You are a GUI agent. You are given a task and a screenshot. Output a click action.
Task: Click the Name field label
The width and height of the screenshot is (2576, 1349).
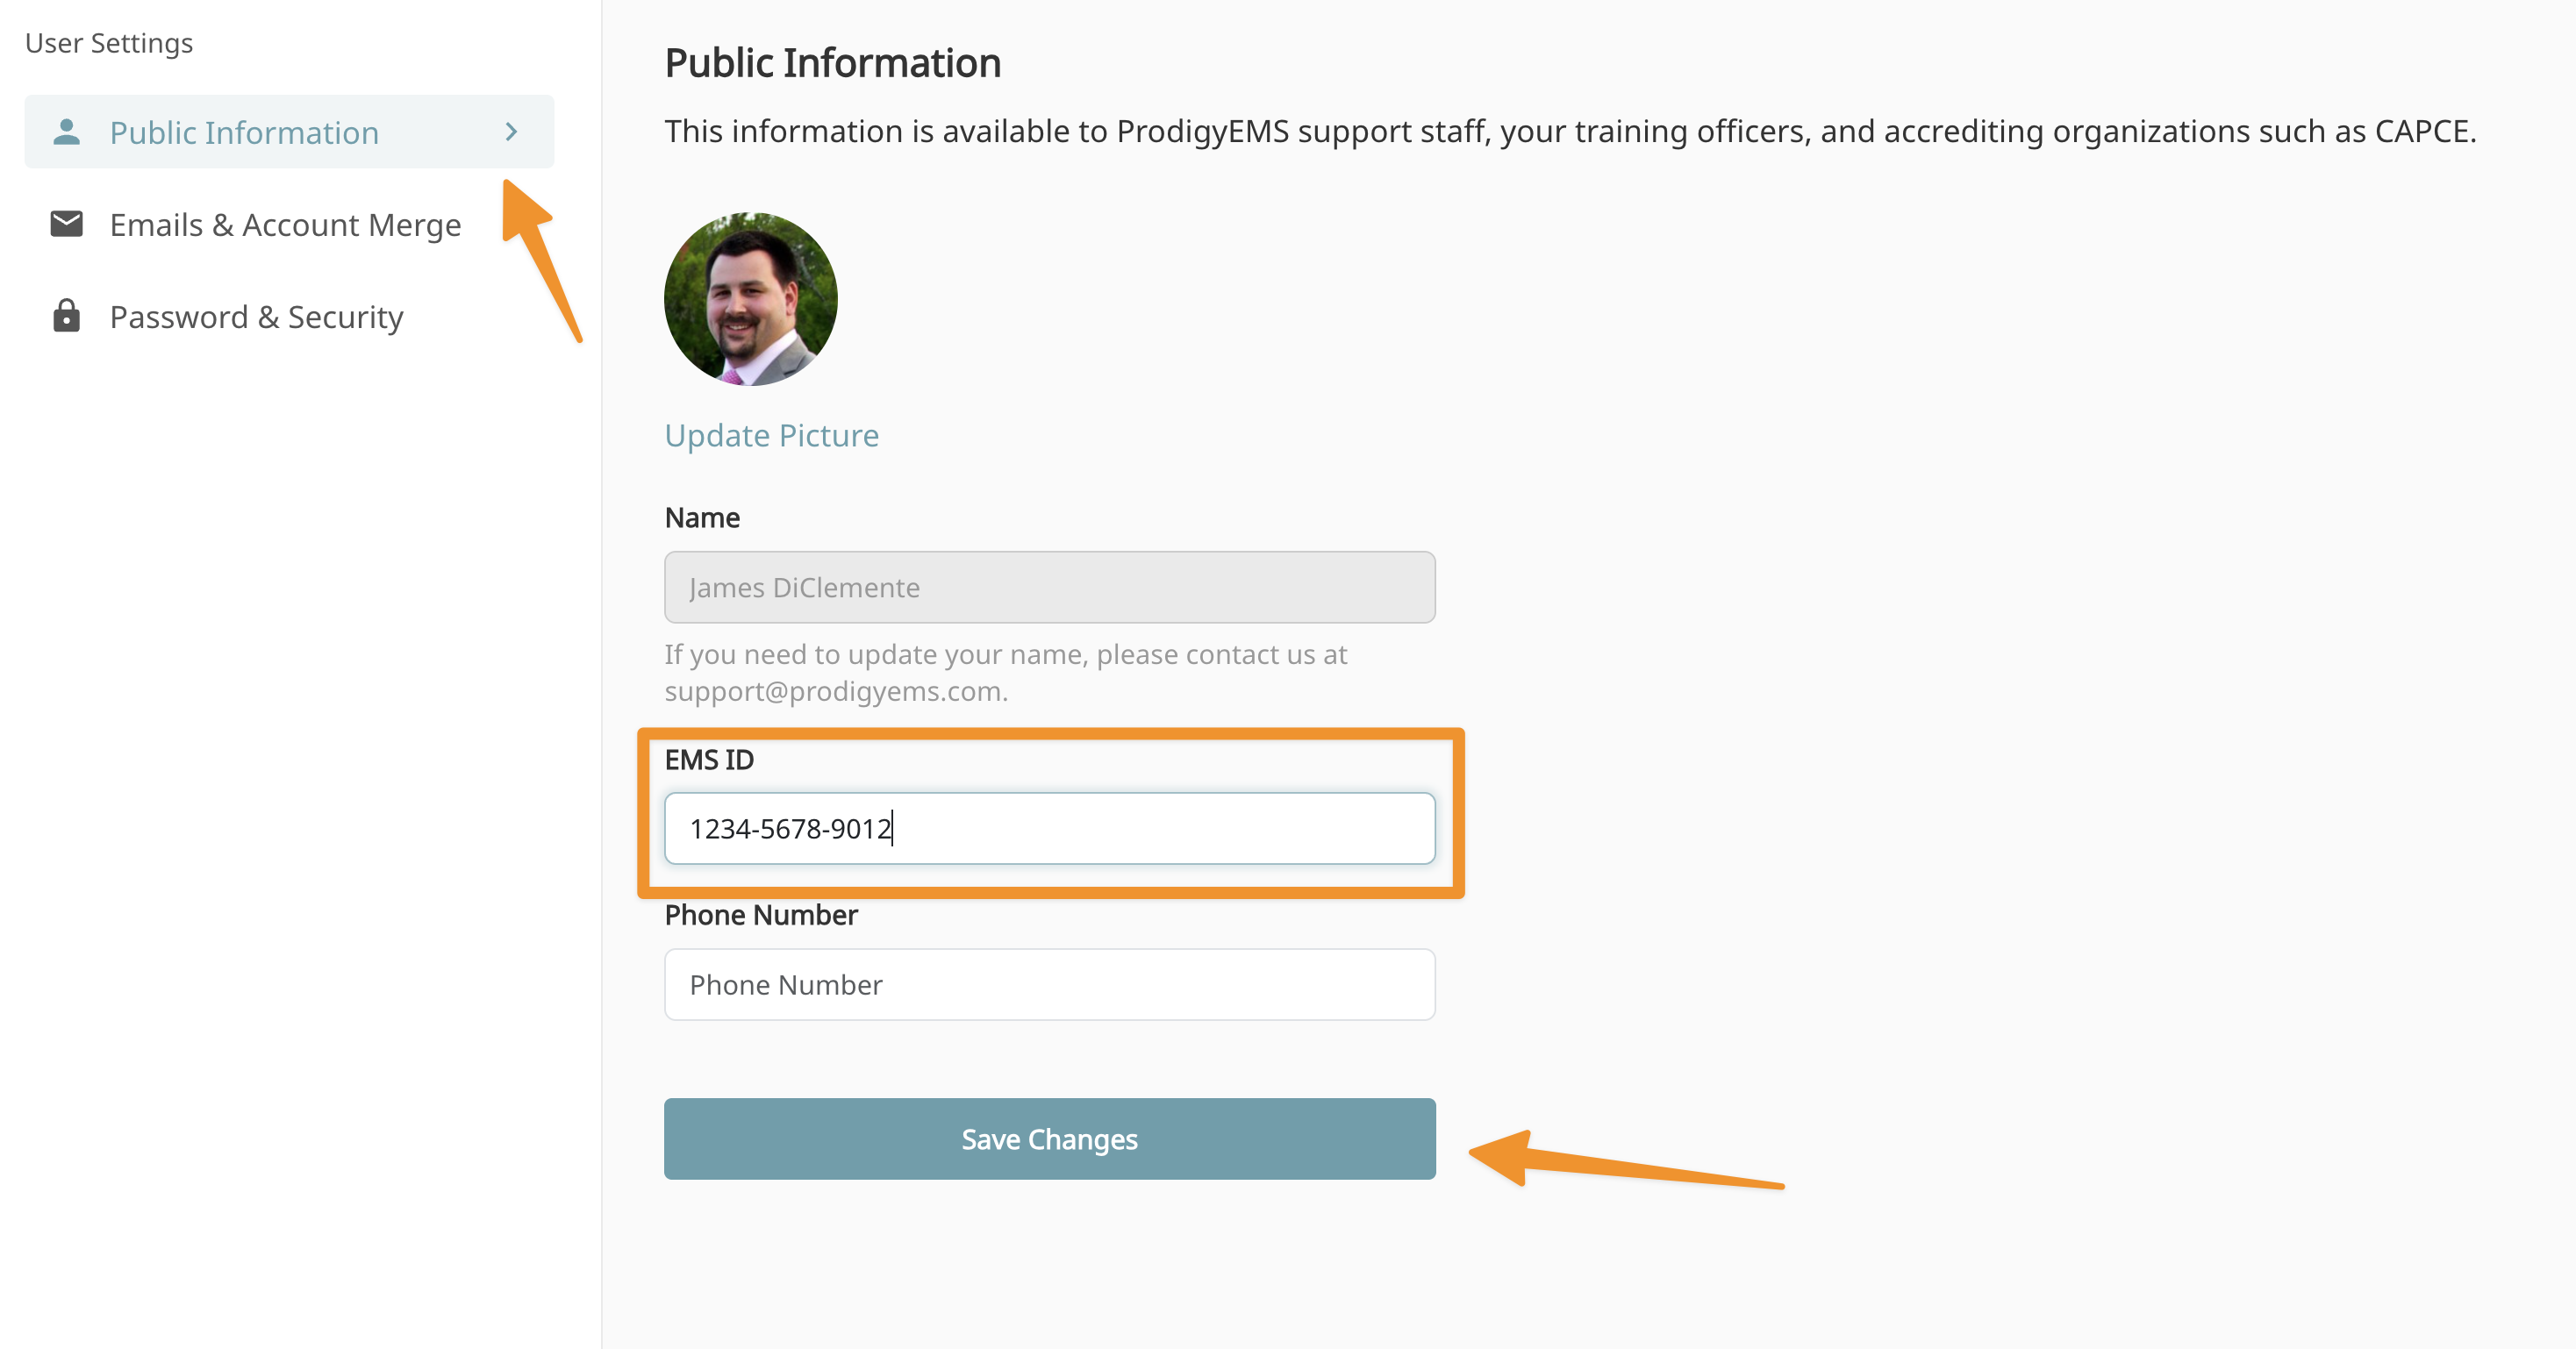702,518
